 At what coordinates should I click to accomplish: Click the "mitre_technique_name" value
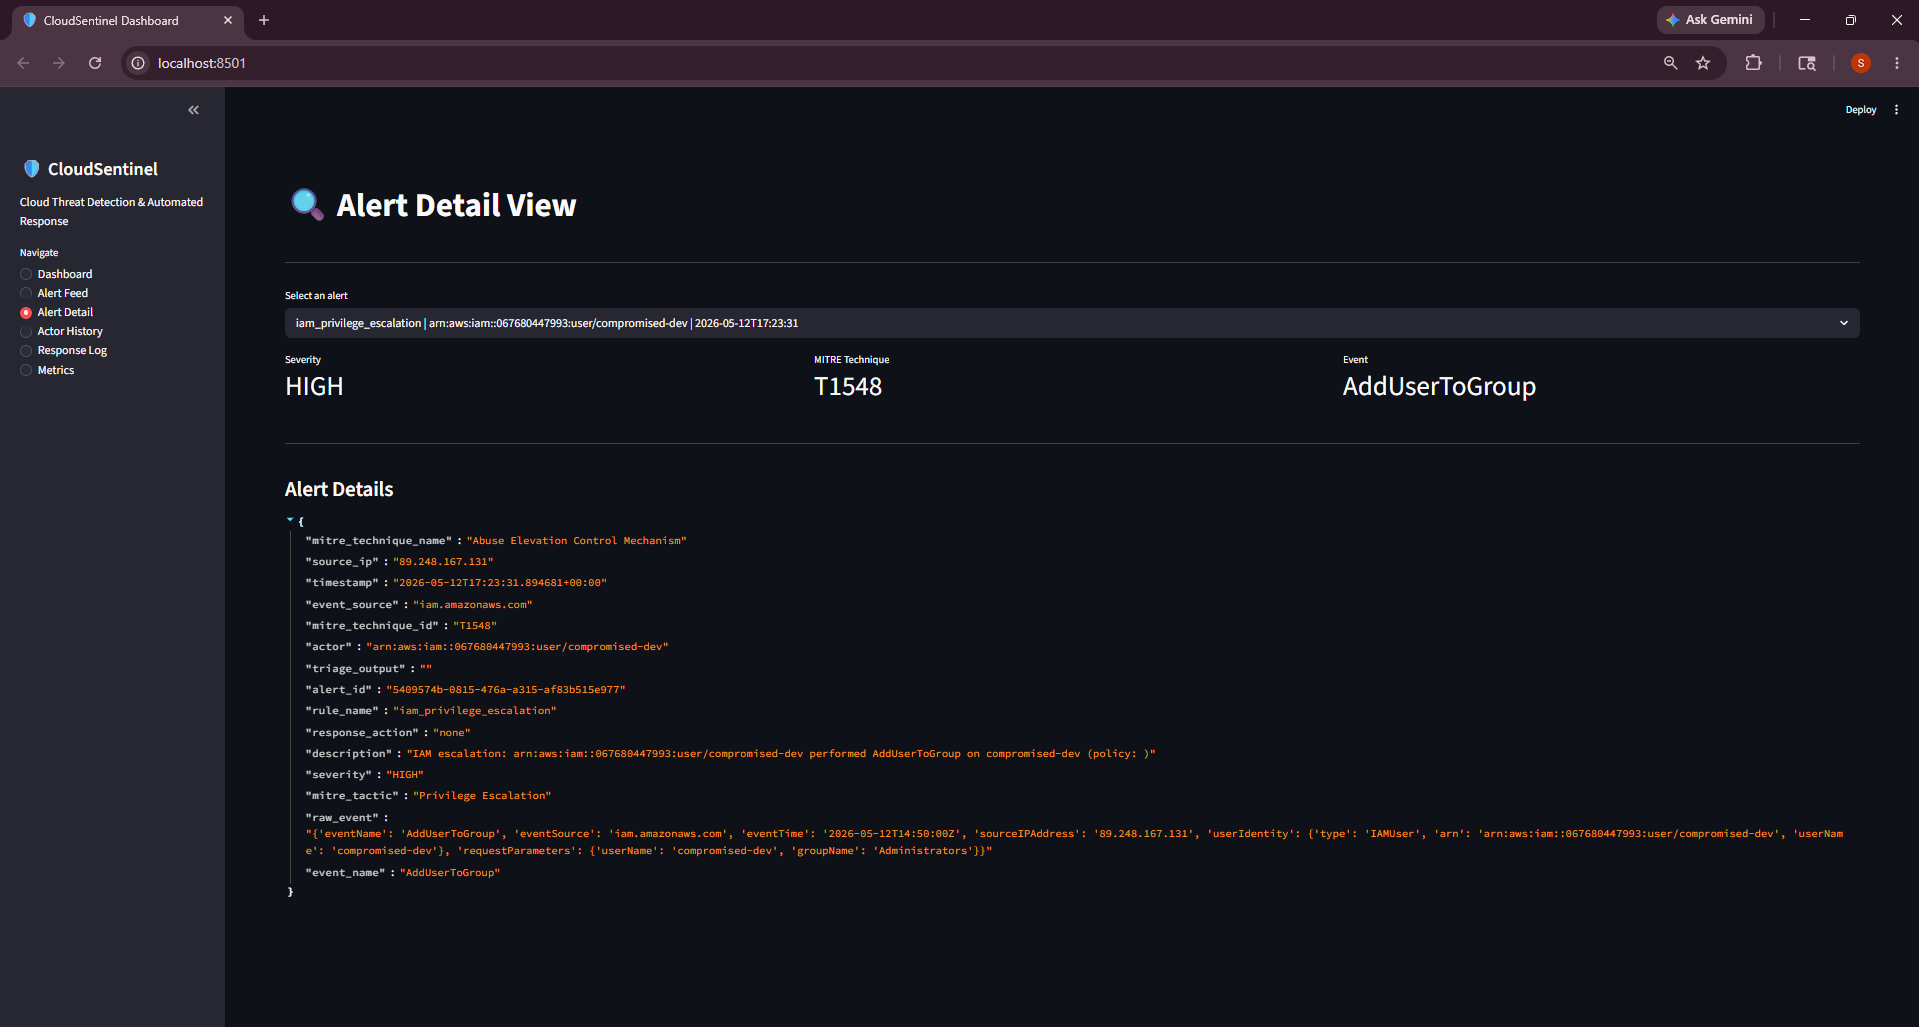point(577,541)
